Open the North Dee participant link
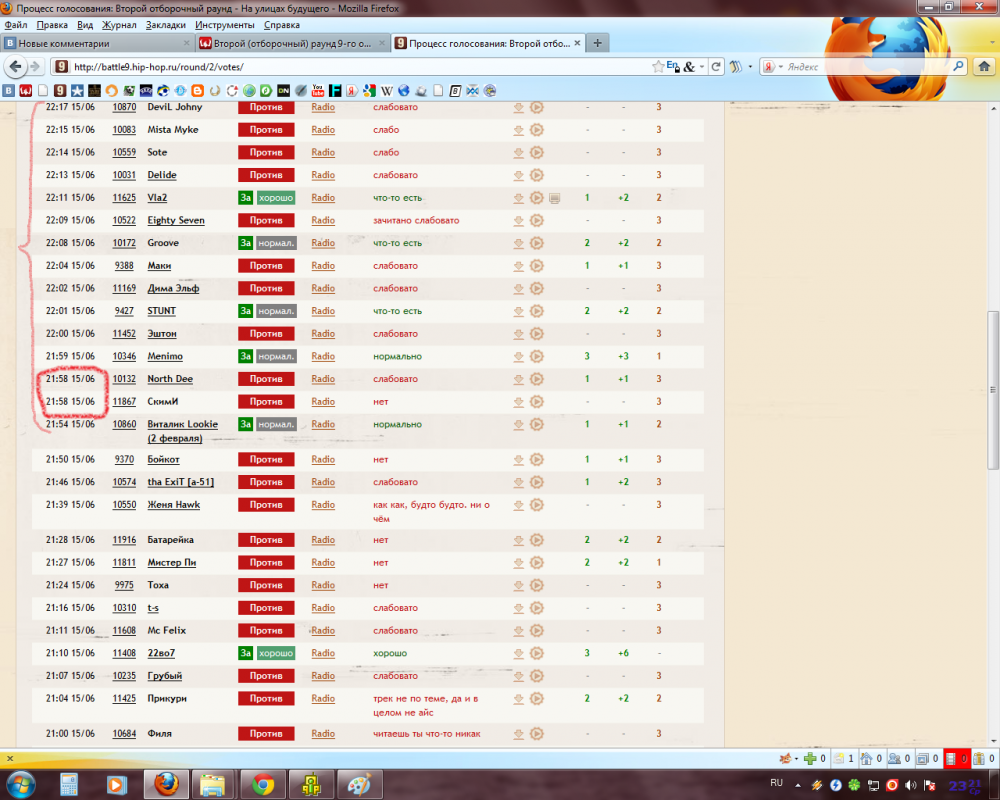Screen dimensions: 1000x800 pos(170,379)
